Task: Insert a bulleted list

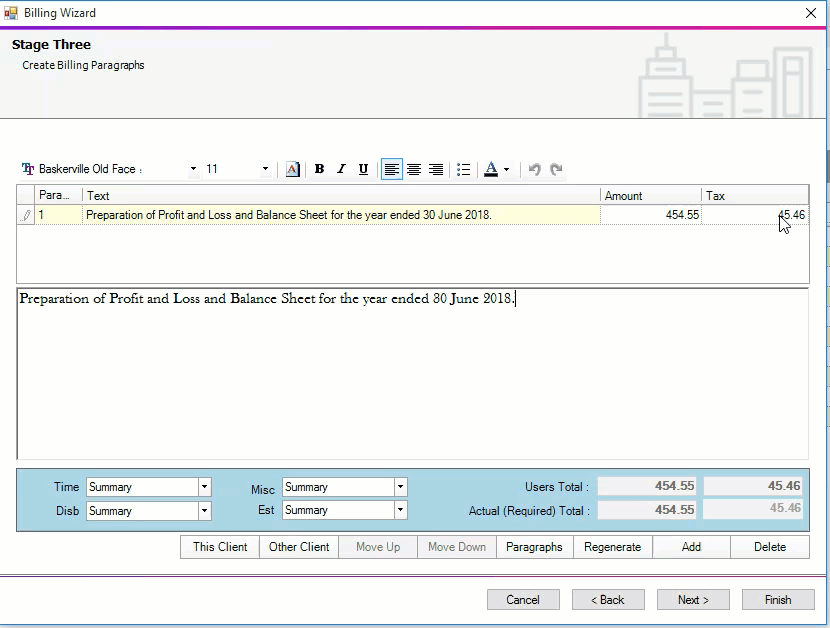Action: (463, 169)
